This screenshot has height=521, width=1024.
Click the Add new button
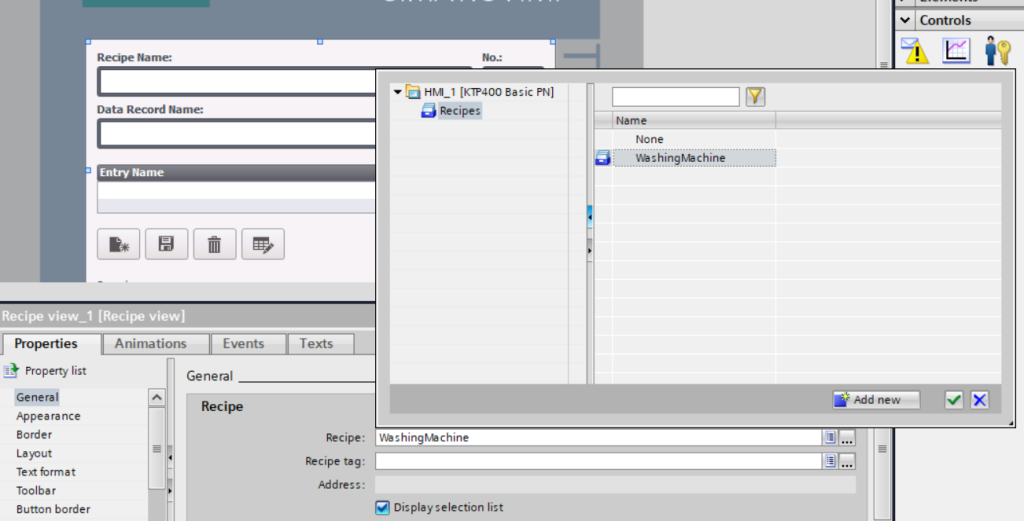(875, 400)
